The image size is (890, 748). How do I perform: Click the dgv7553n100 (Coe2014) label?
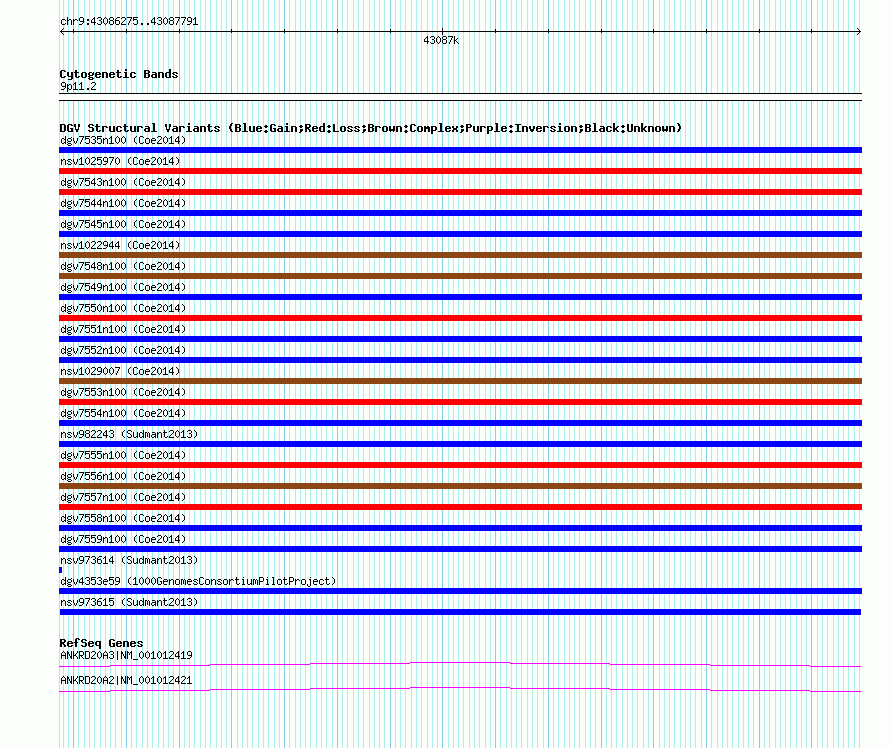point(123,392)
